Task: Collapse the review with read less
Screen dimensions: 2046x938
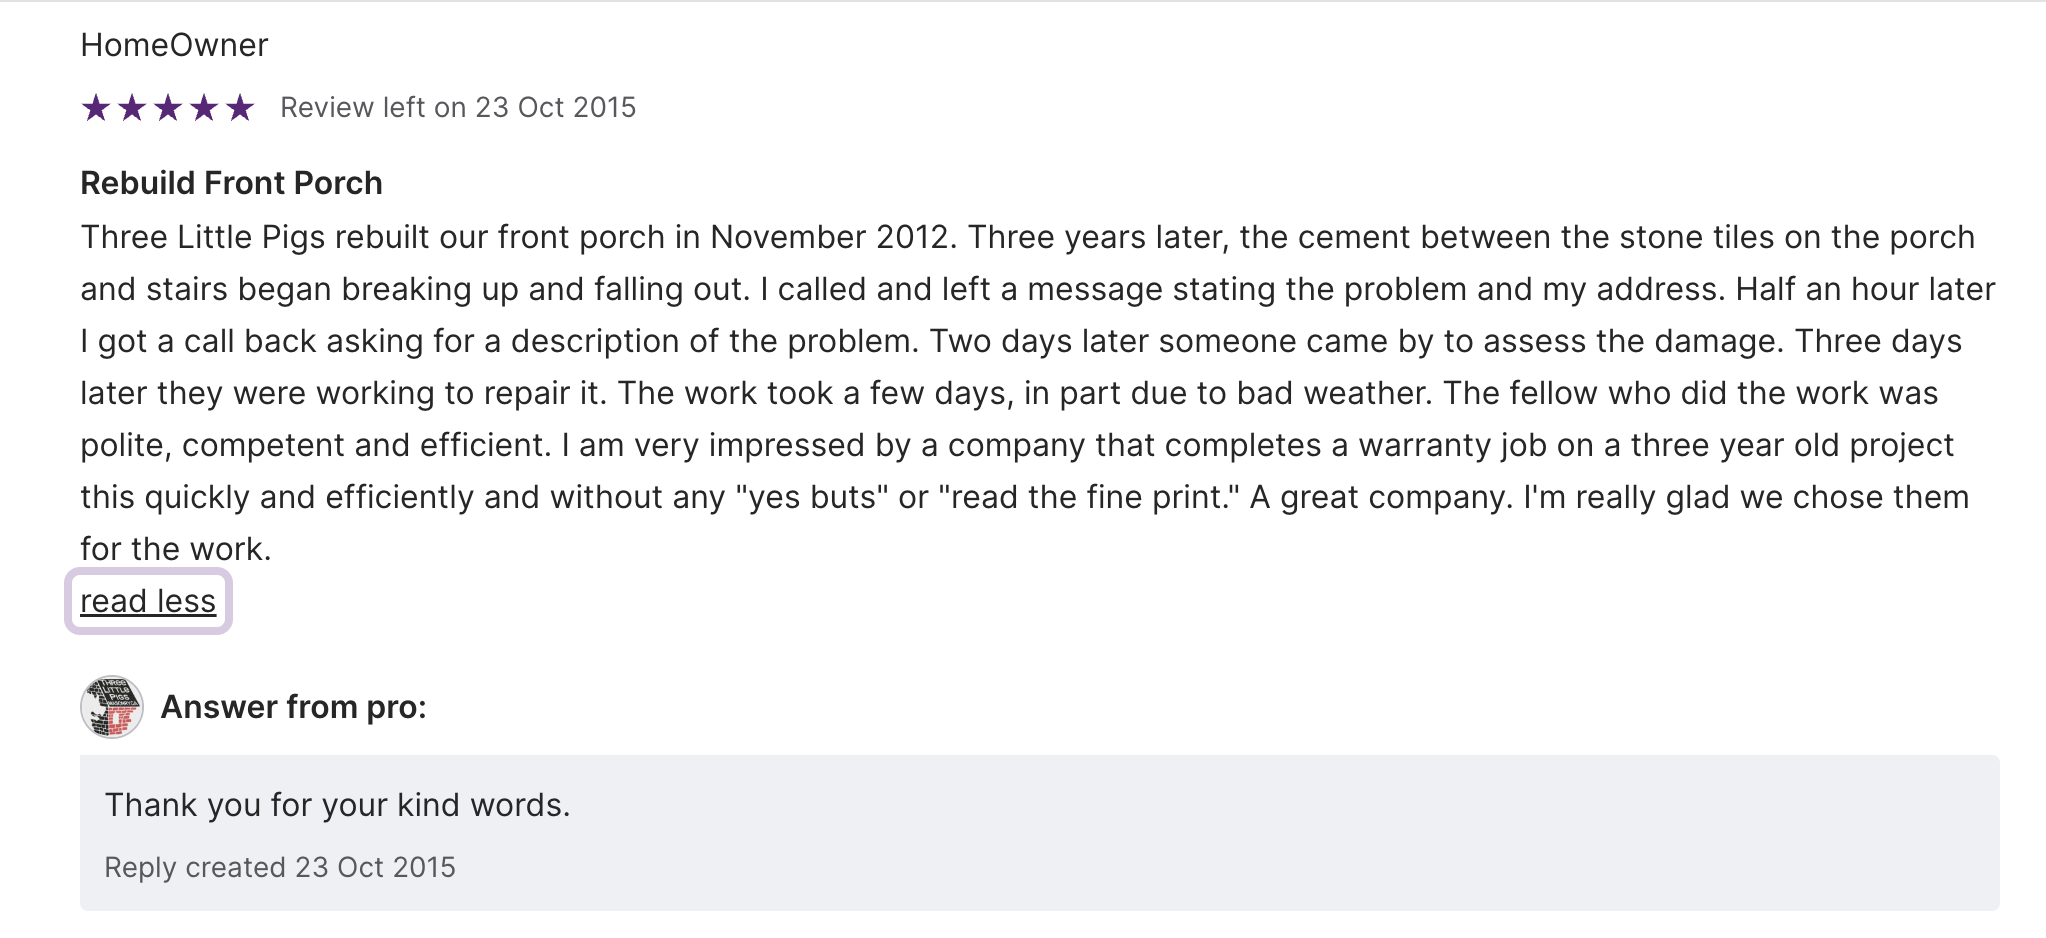Action: click(148, 601)
